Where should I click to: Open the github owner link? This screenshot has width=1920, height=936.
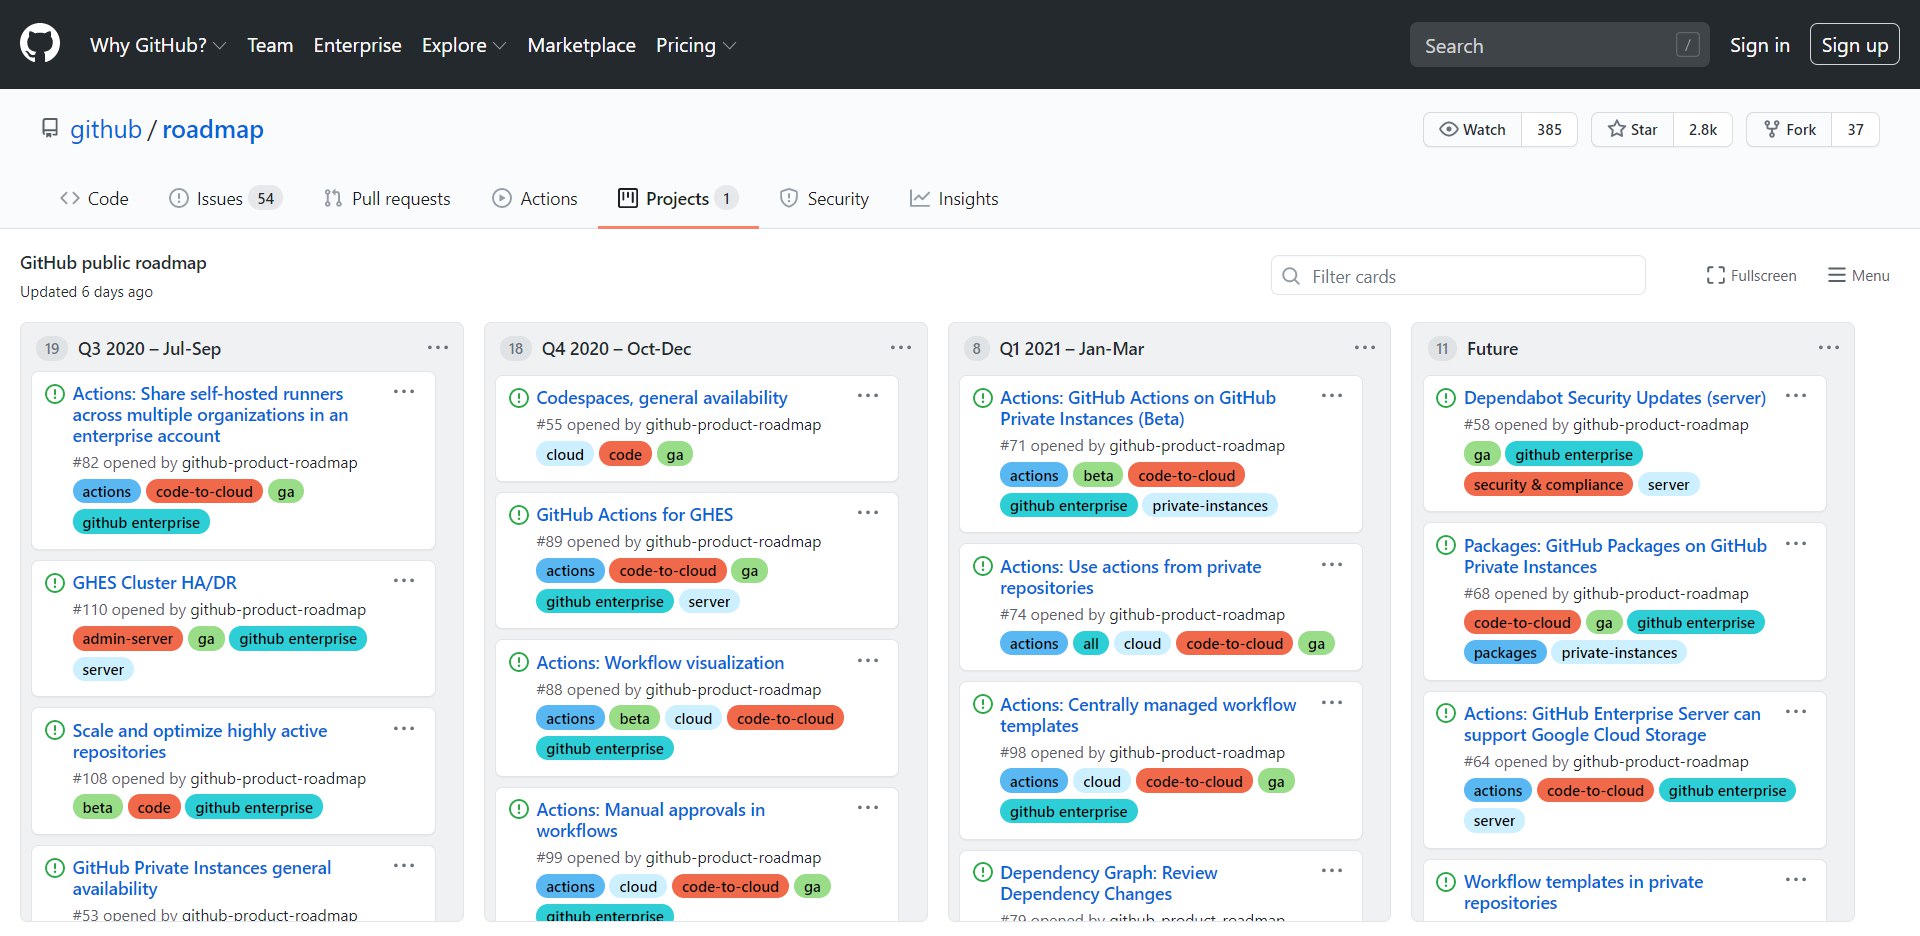tap(106, 129)
